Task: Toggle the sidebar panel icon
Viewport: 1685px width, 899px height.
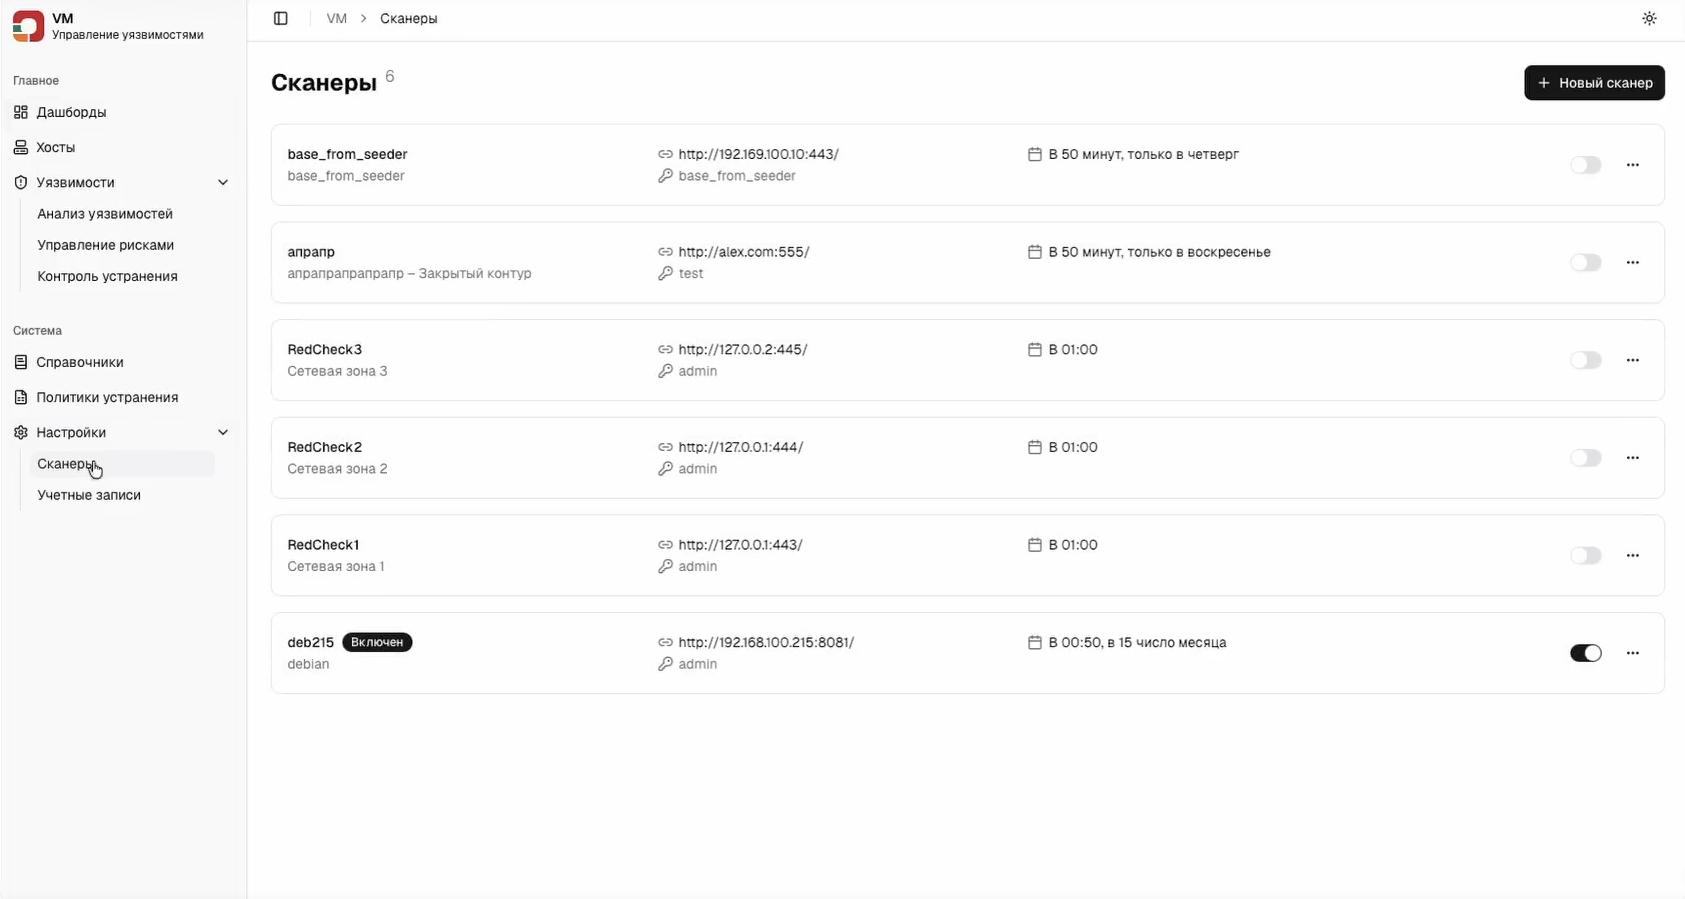Action: [281, 19]
